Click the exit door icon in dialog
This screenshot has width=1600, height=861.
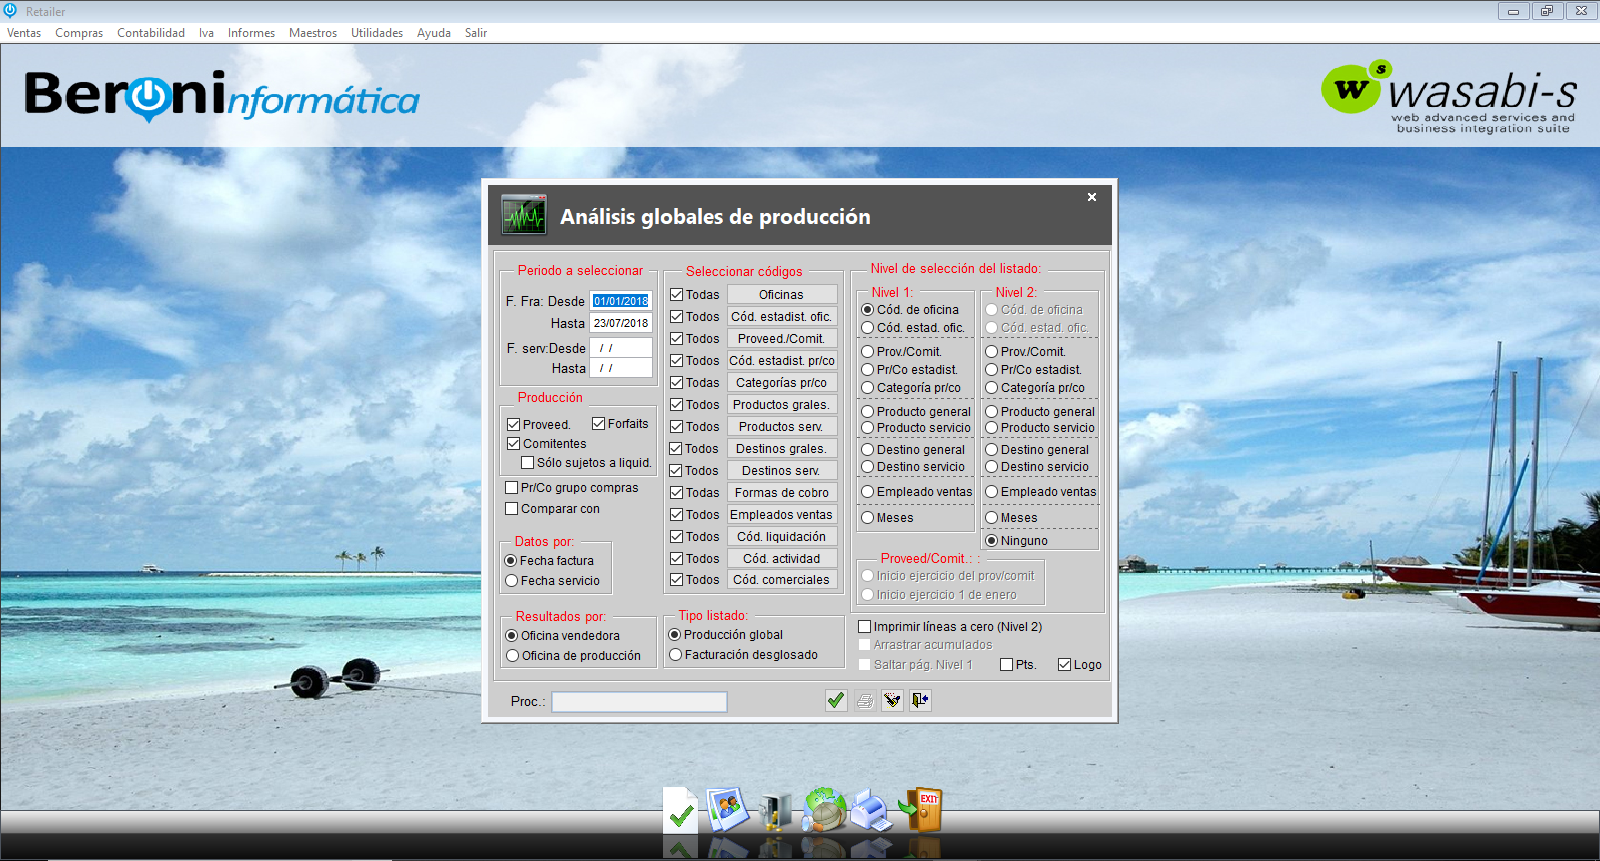click(x=920, y=701)
